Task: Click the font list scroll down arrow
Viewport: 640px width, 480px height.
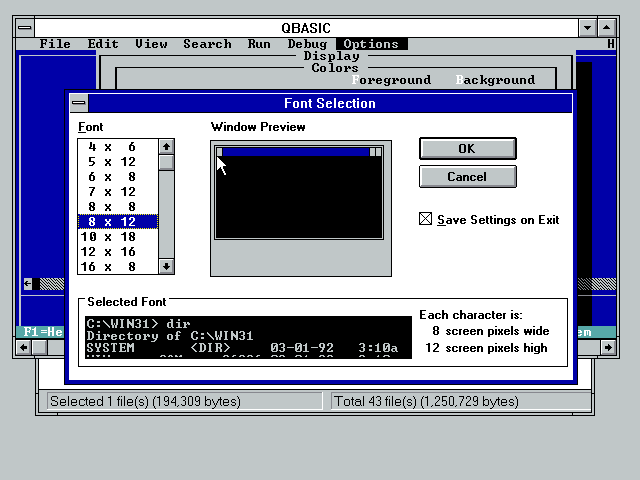Action: pyautogui.click(x=166, y=267)
